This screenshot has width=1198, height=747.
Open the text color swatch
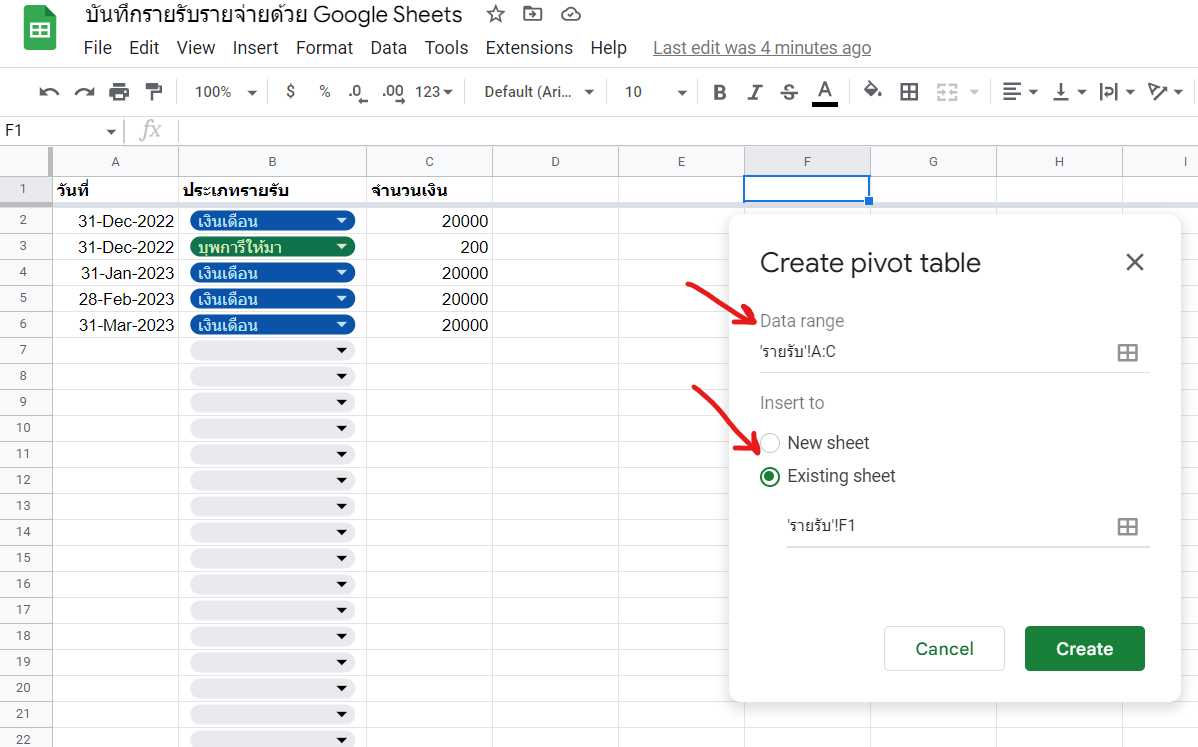[824, 91]
